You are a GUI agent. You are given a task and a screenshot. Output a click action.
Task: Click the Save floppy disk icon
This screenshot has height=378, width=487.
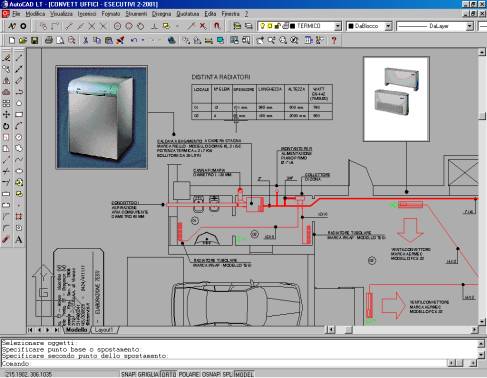[34, 40]
